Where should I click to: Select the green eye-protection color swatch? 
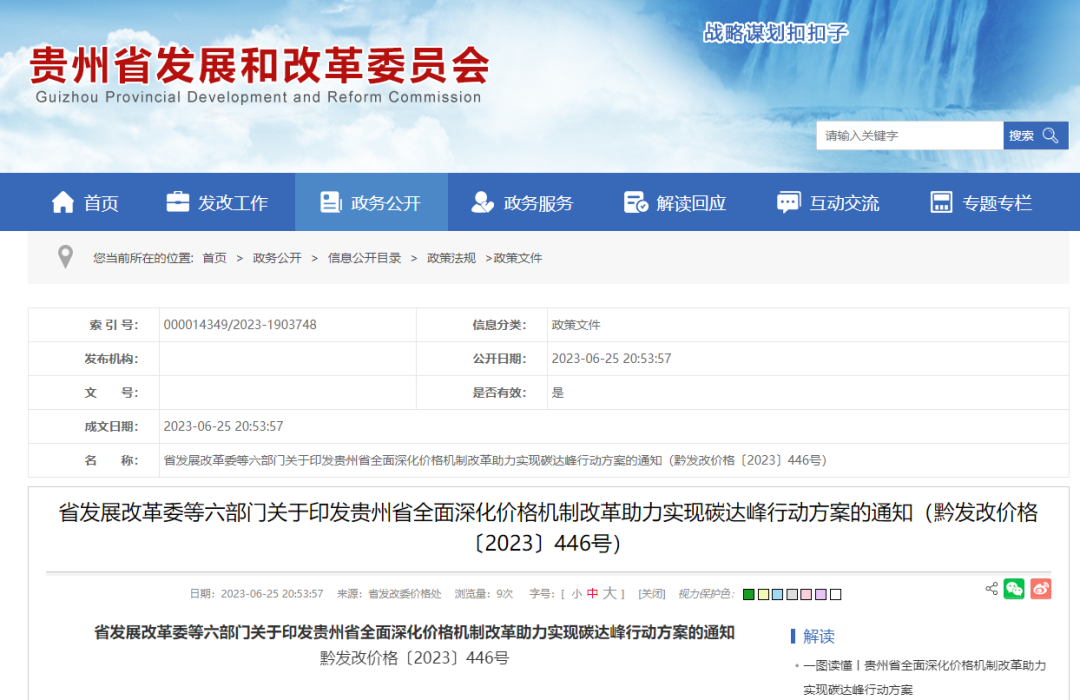pos(749,594)
